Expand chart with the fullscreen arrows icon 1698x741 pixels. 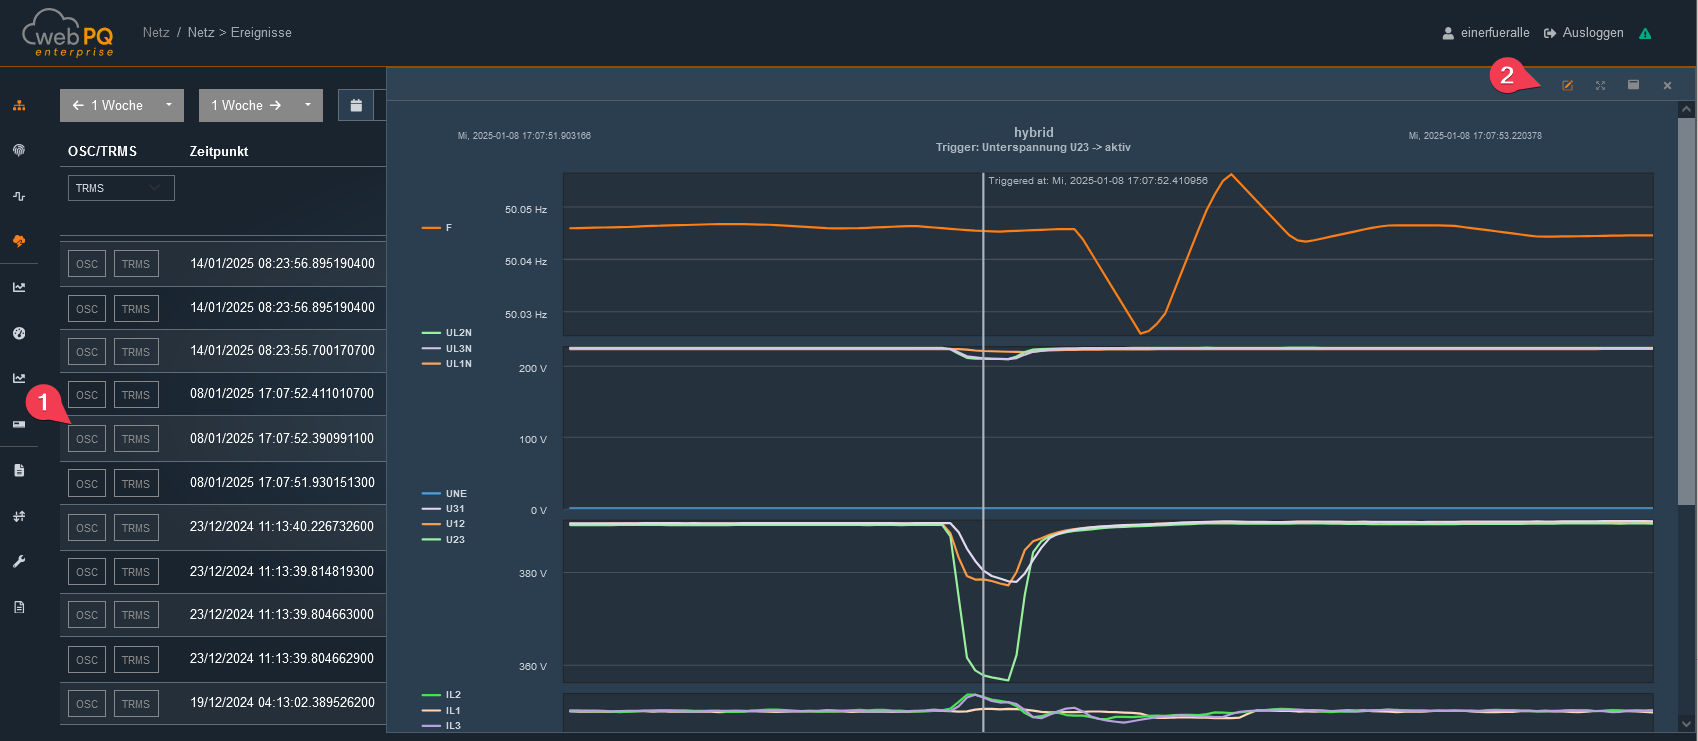tap(1600, 86)
